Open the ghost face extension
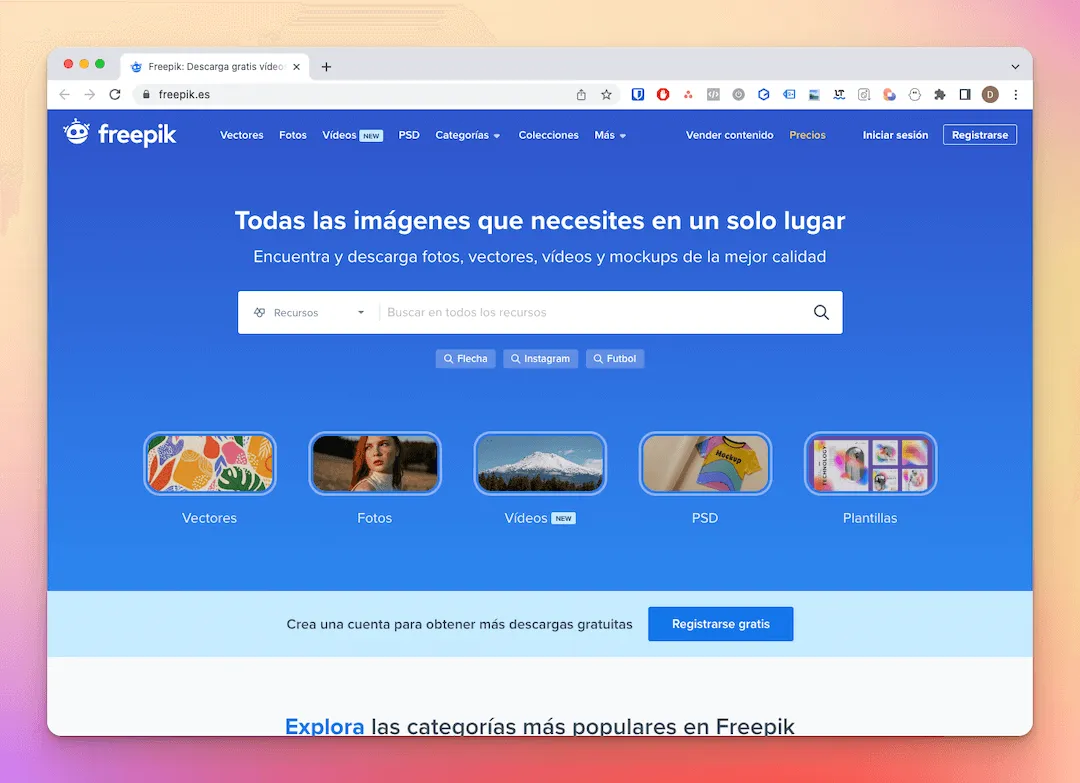Image resolution: width=1080 pixels, height=783 pixels. pyautogui.click(x=915, y=94)
